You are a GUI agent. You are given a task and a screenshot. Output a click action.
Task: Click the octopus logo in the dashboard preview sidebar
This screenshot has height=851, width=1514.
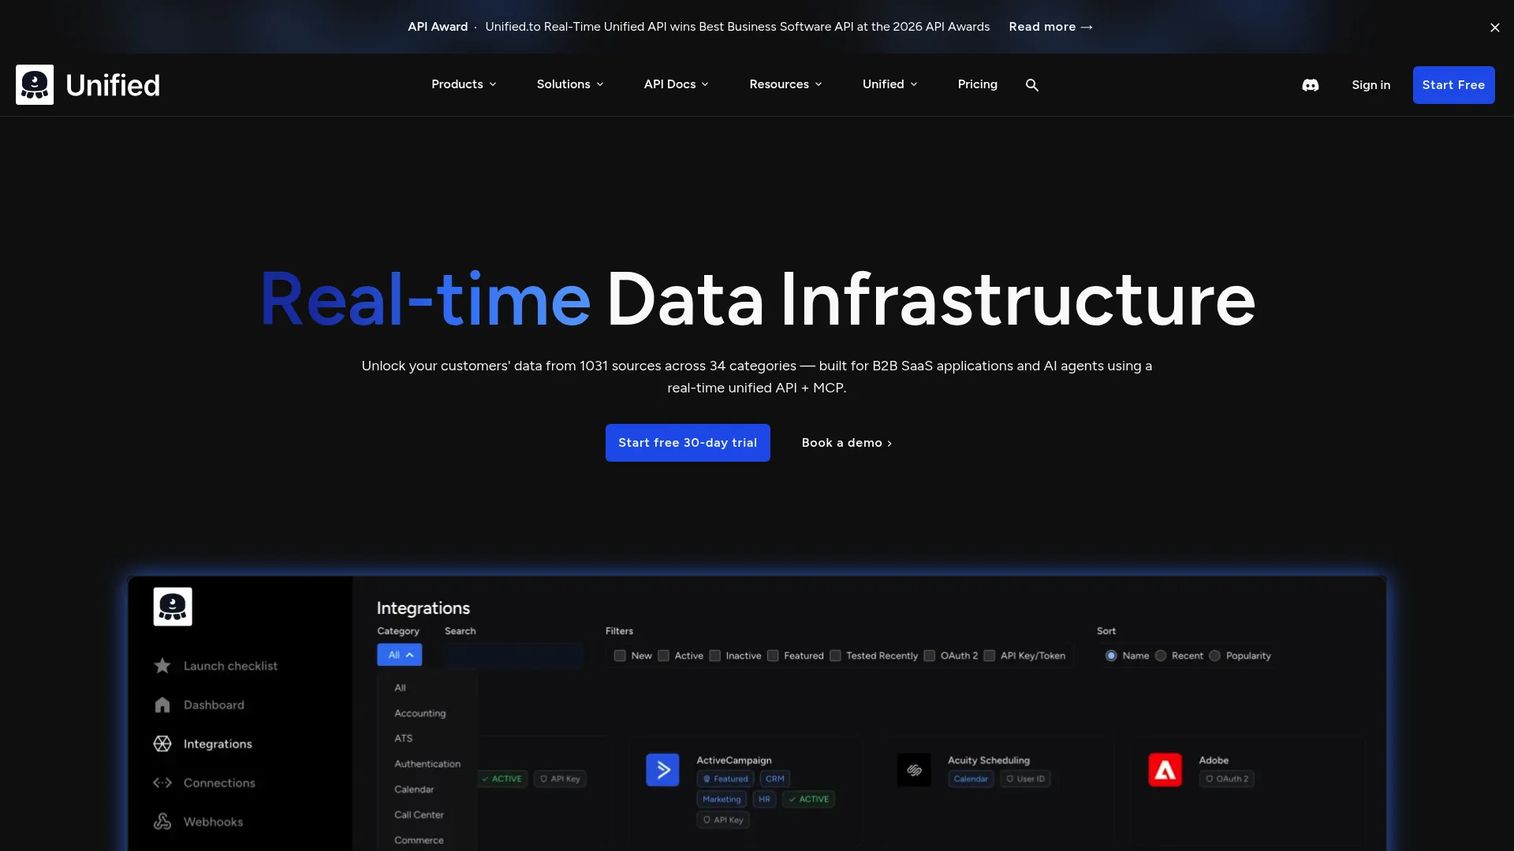click(173, 607)
